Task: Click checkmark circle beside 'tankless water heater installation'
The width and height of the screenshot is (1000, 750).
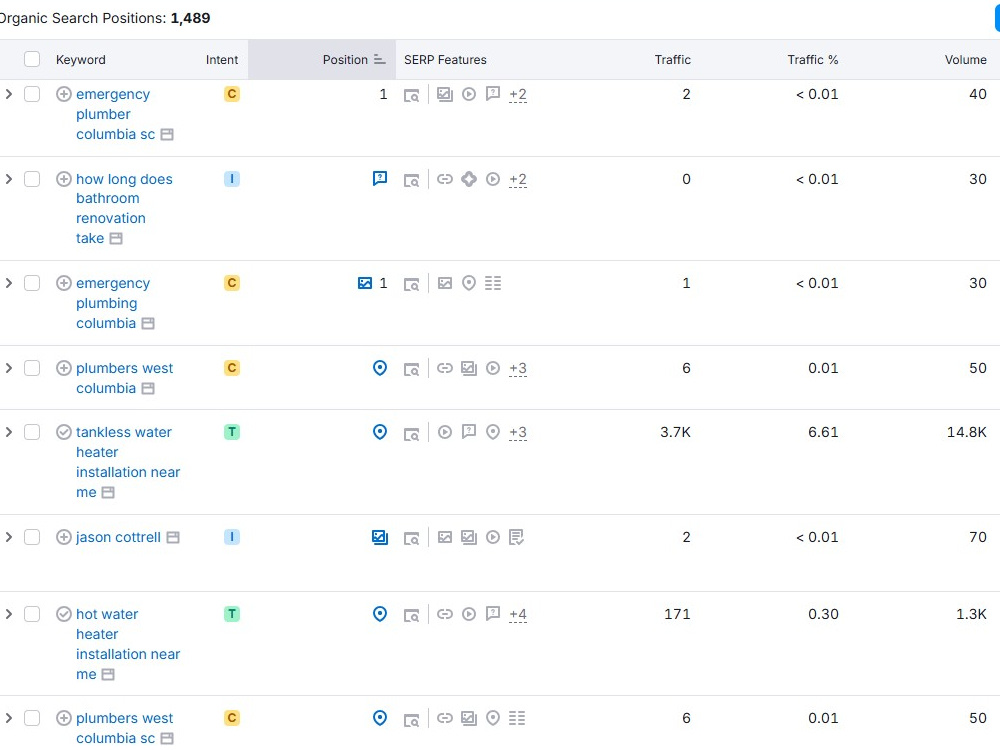Action: 63,432
